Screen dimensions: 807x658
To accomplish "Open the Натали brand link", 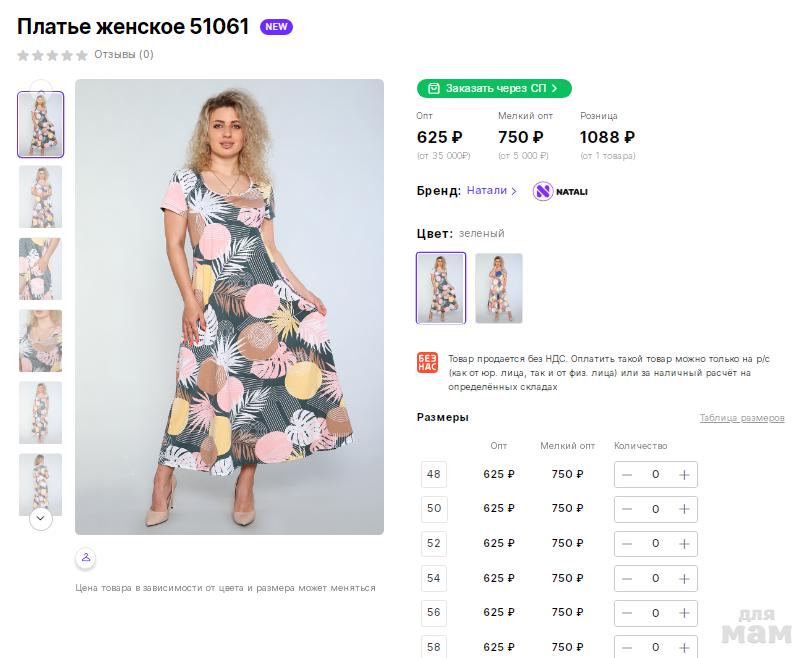I will [x=491, y=191].
